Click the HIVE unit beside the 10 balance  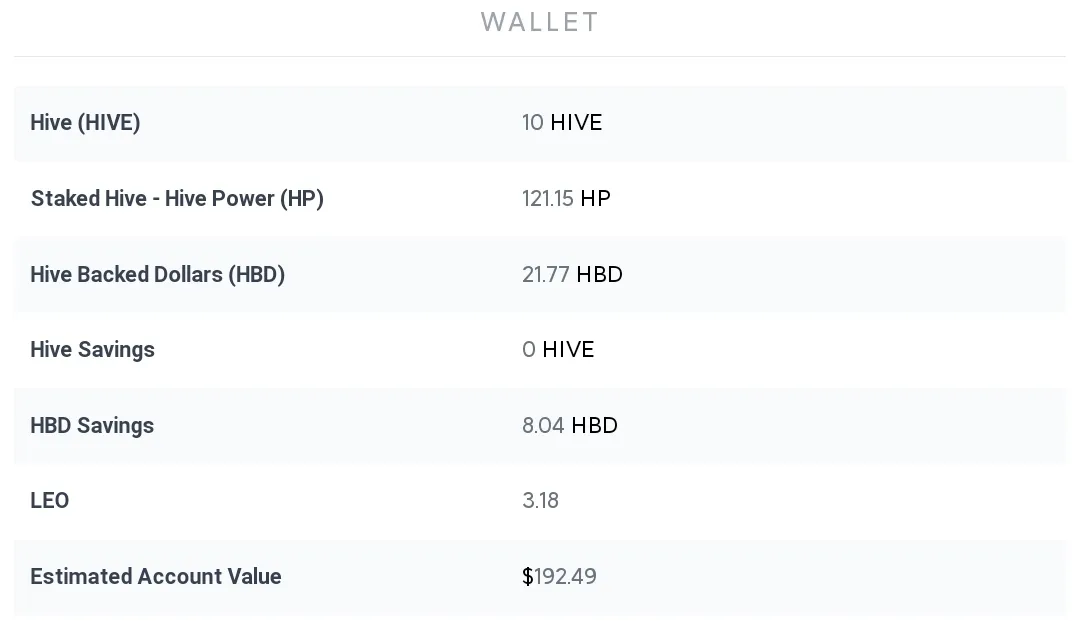coord(576,123)
